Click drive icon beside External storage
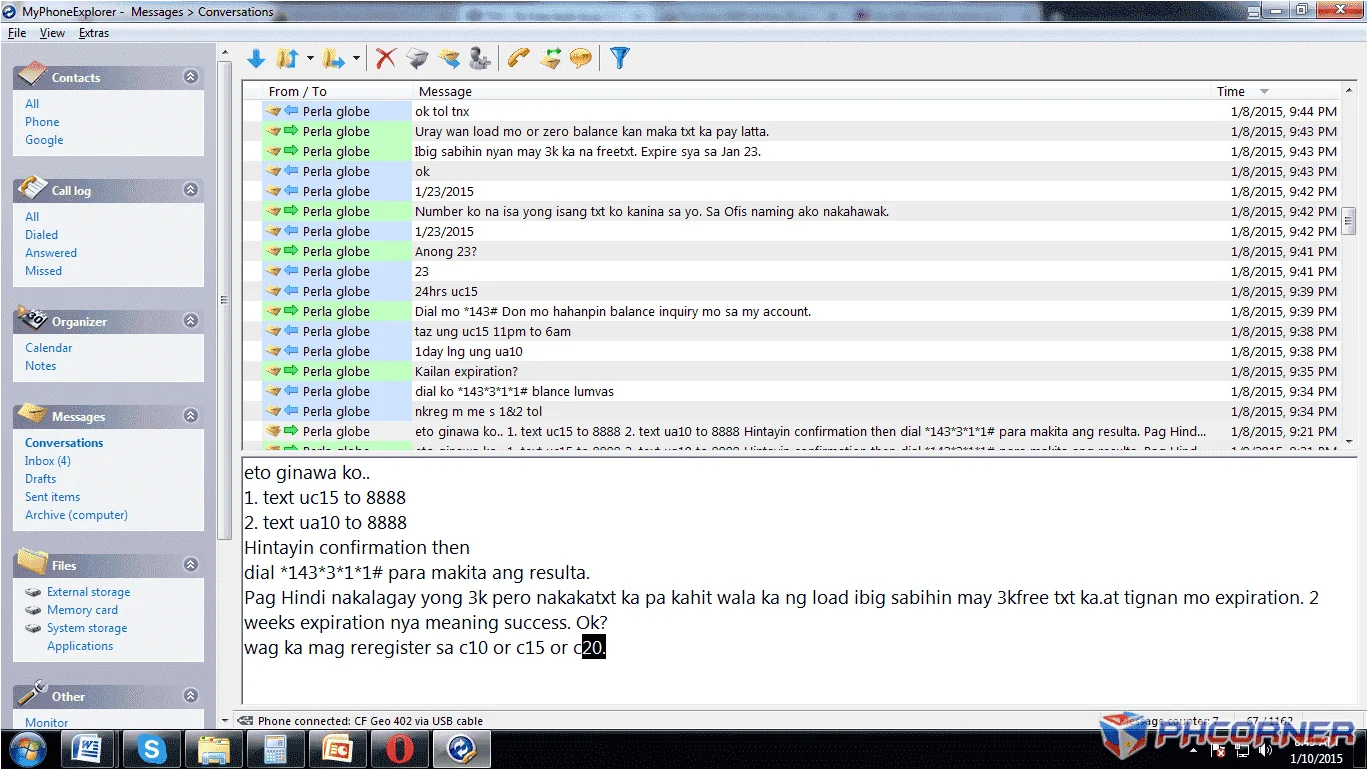 (x=34, y=592)
